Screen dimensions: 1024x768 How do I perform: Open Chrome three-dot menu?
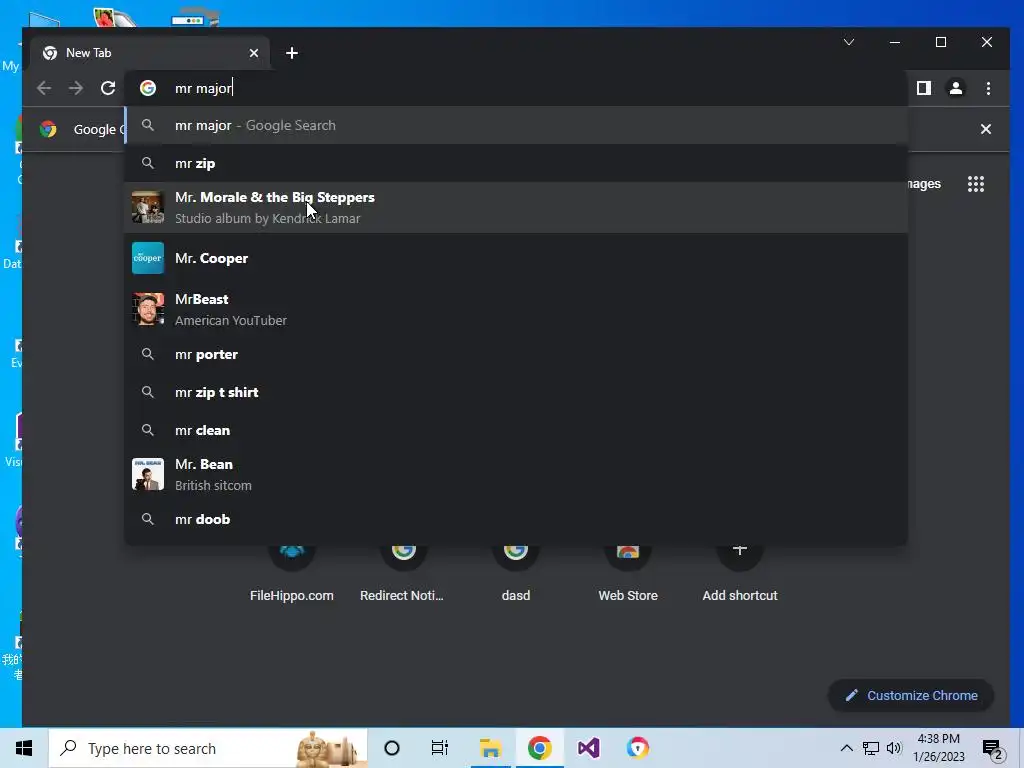click(988, 88)
